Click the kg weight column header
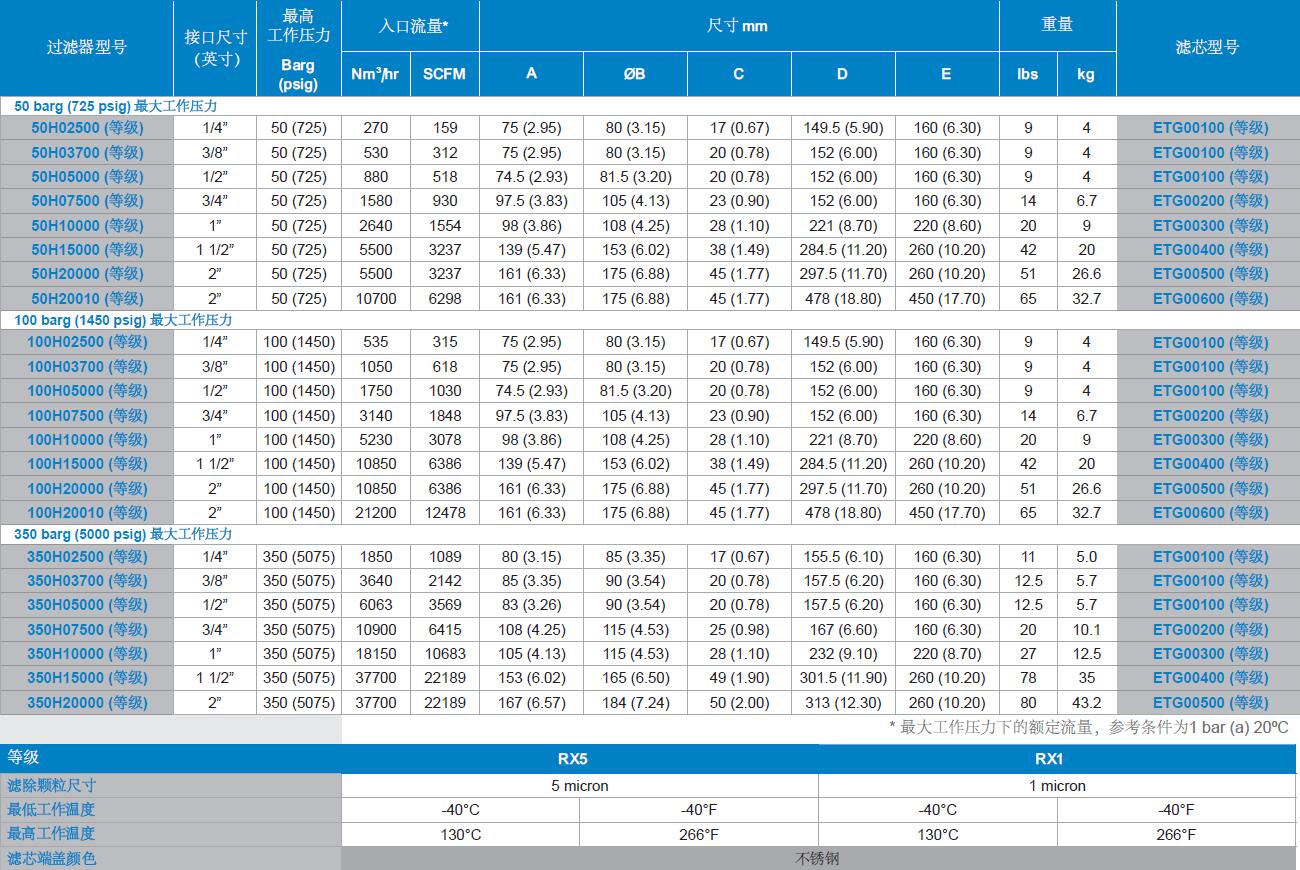1300x870 pixels. [1086, 74]
